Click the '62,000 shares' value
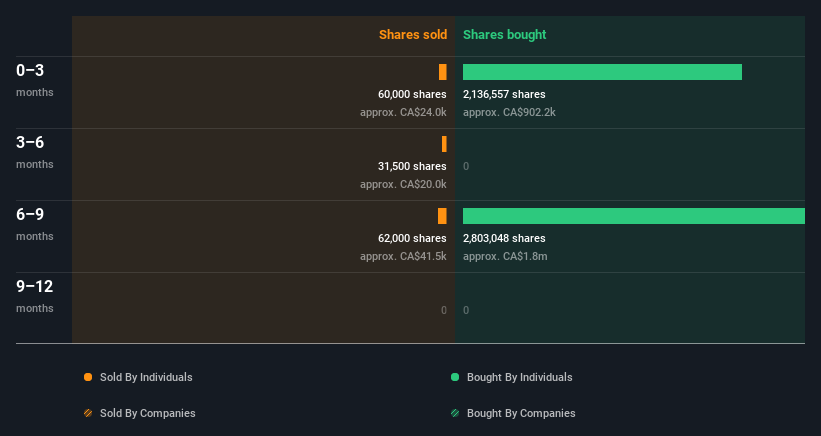 pyautogui.click(x=412, y=238)
